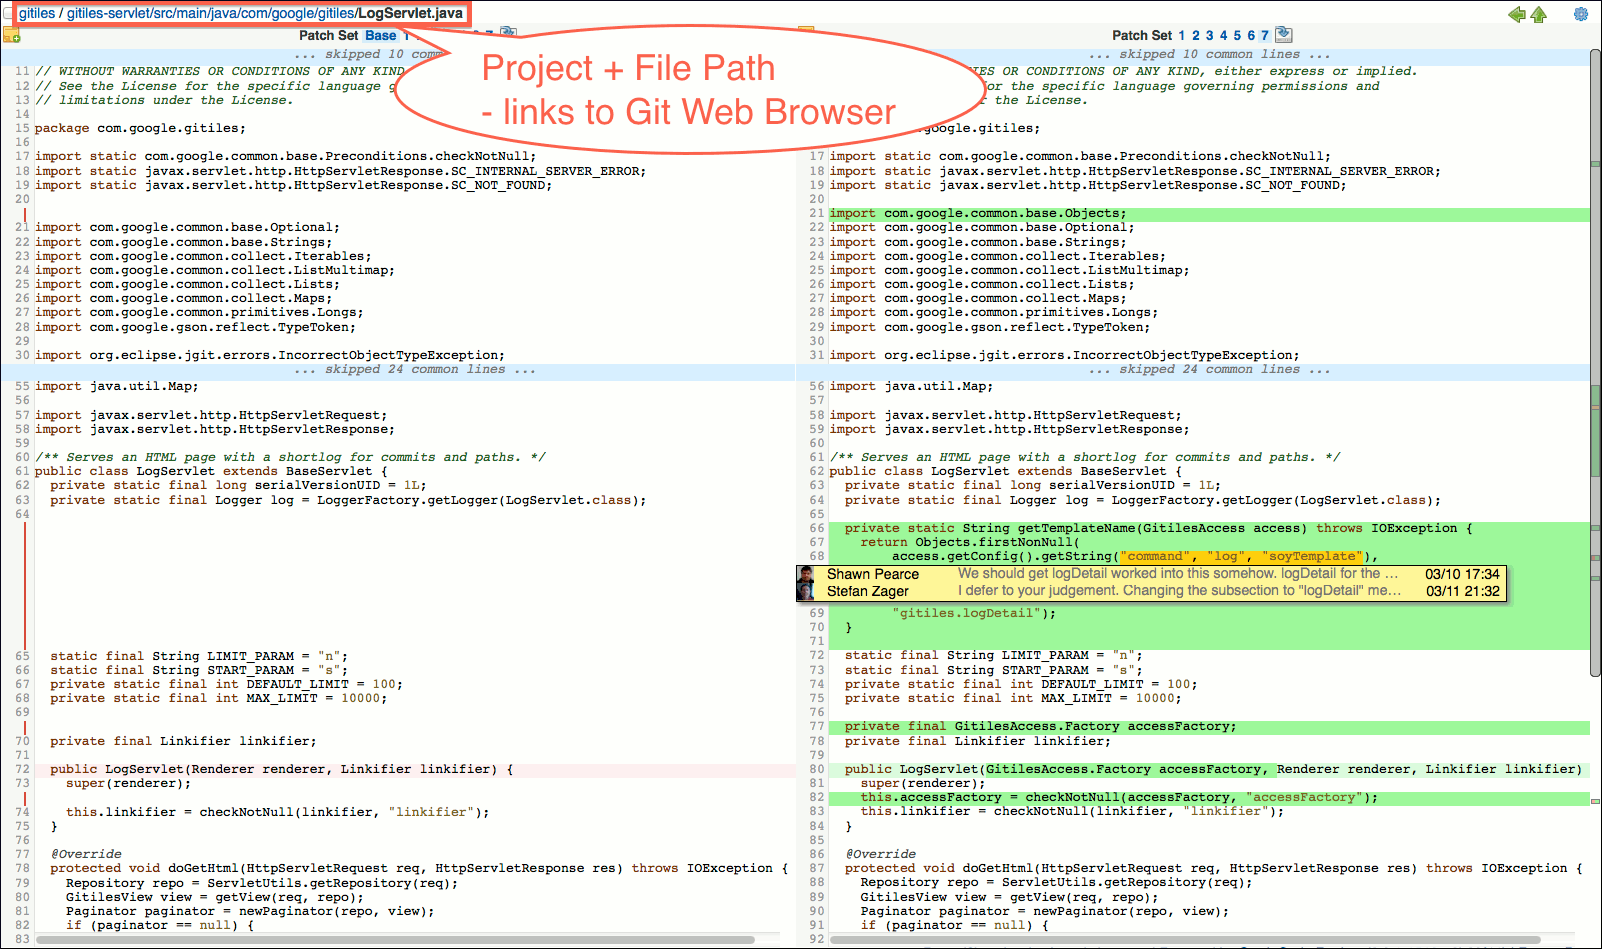Expand 'skipped 10 common lines' in the right pane

pyautogui.click(x=1208, y=53)
